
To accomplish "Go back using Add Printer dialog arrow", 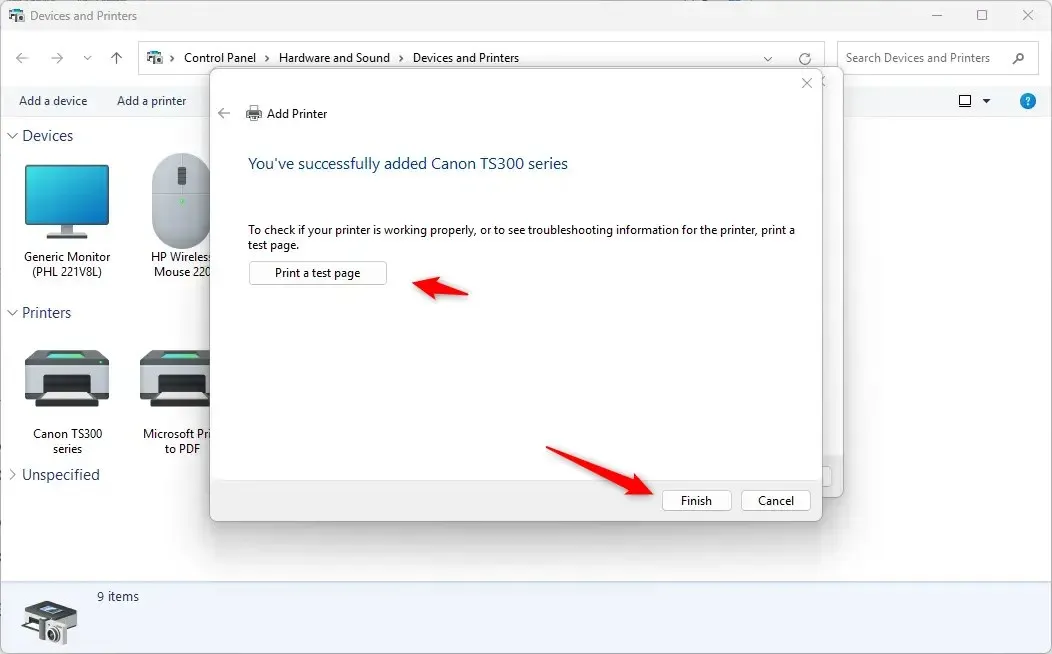I will (224, 113).
